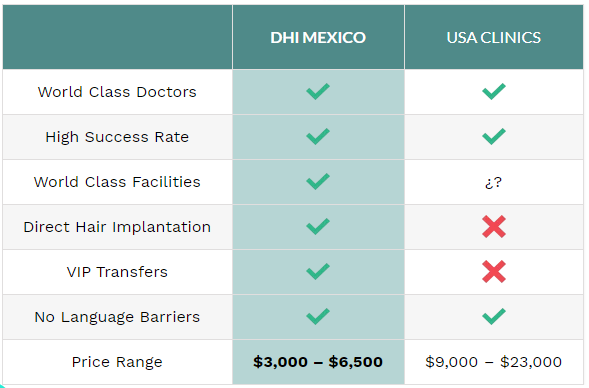Click DHI Mexico checkmark for No Language Barriers

318,317
